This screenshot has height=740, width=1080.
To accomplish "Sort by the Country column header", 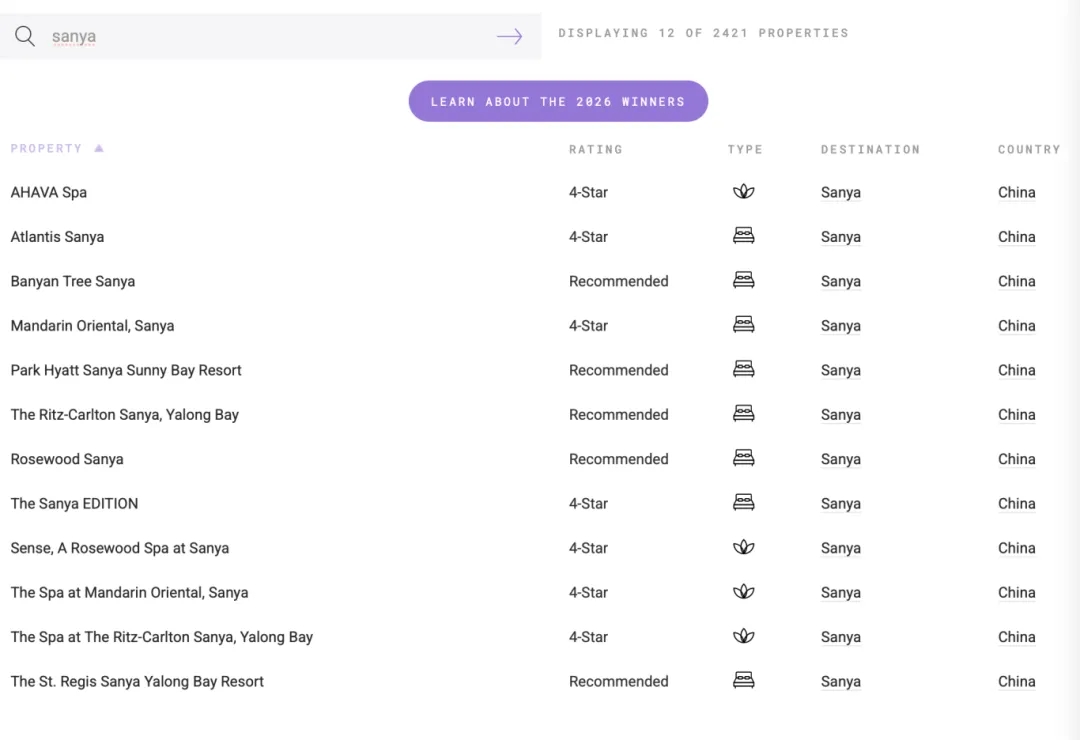I will point(1028,150).
